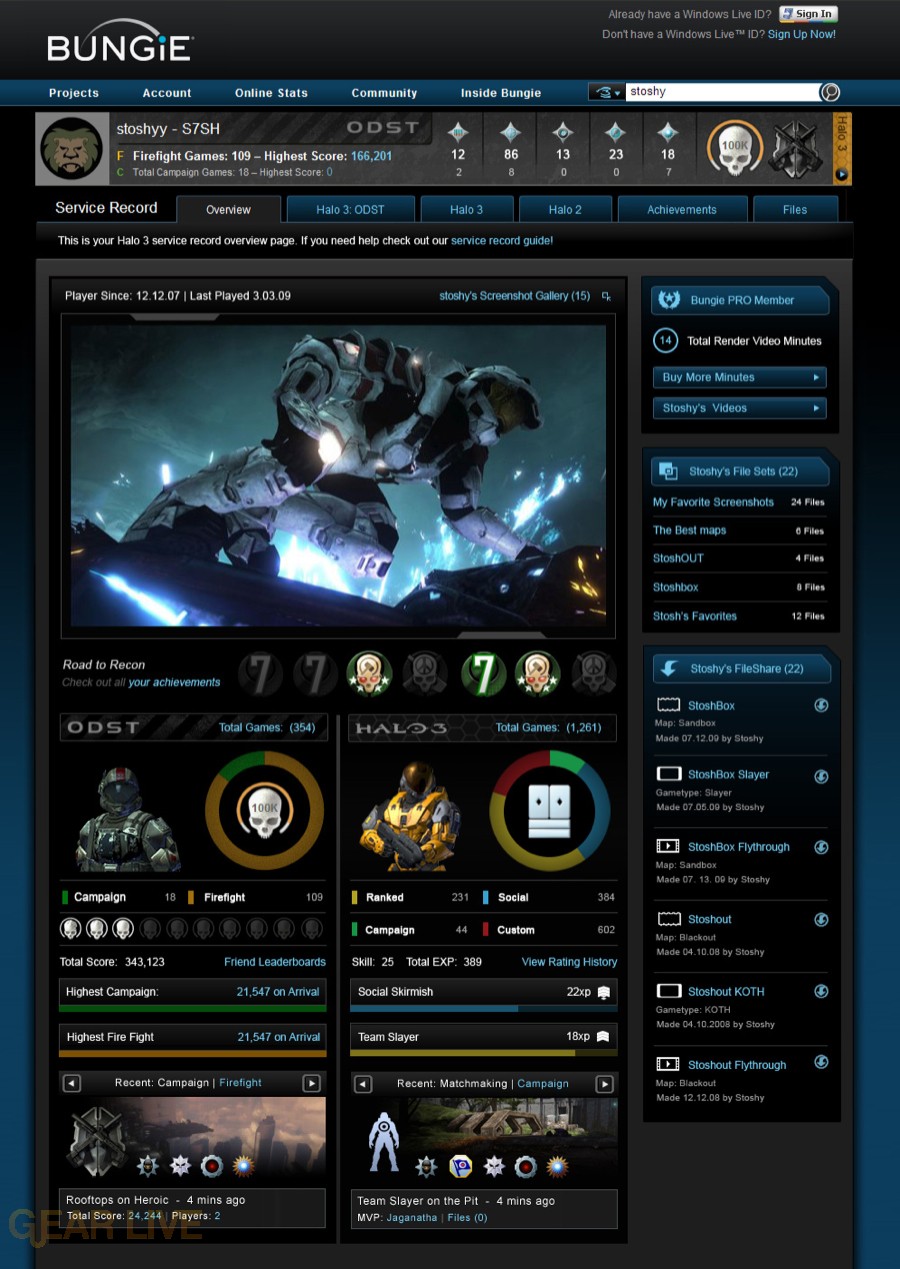This screenshot has width=900, height=1269.
Task: Click the Stoshy's FileShare header arrow icon
Action: (x=668, y=668)
